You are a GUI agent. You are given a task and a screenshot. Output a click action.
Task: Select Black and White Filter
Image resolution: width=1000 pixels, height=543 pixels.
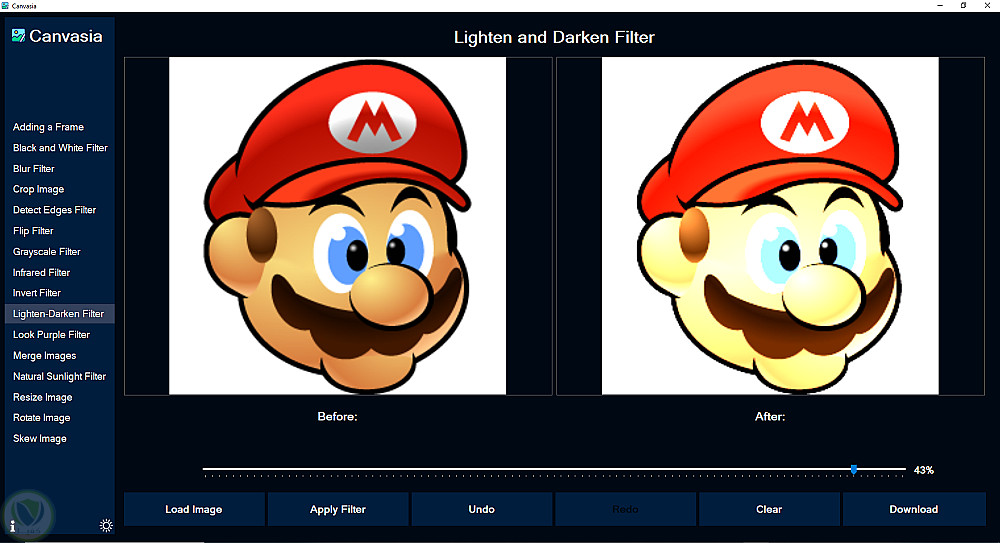(60, 147)
